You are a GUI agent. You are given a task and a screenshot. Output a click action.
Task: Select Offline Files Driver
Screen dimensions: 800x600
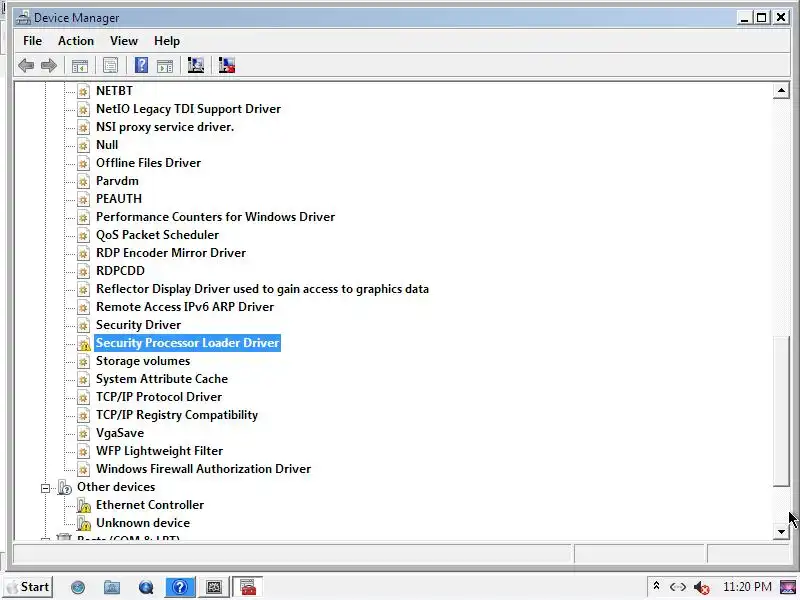click(148, 163)
